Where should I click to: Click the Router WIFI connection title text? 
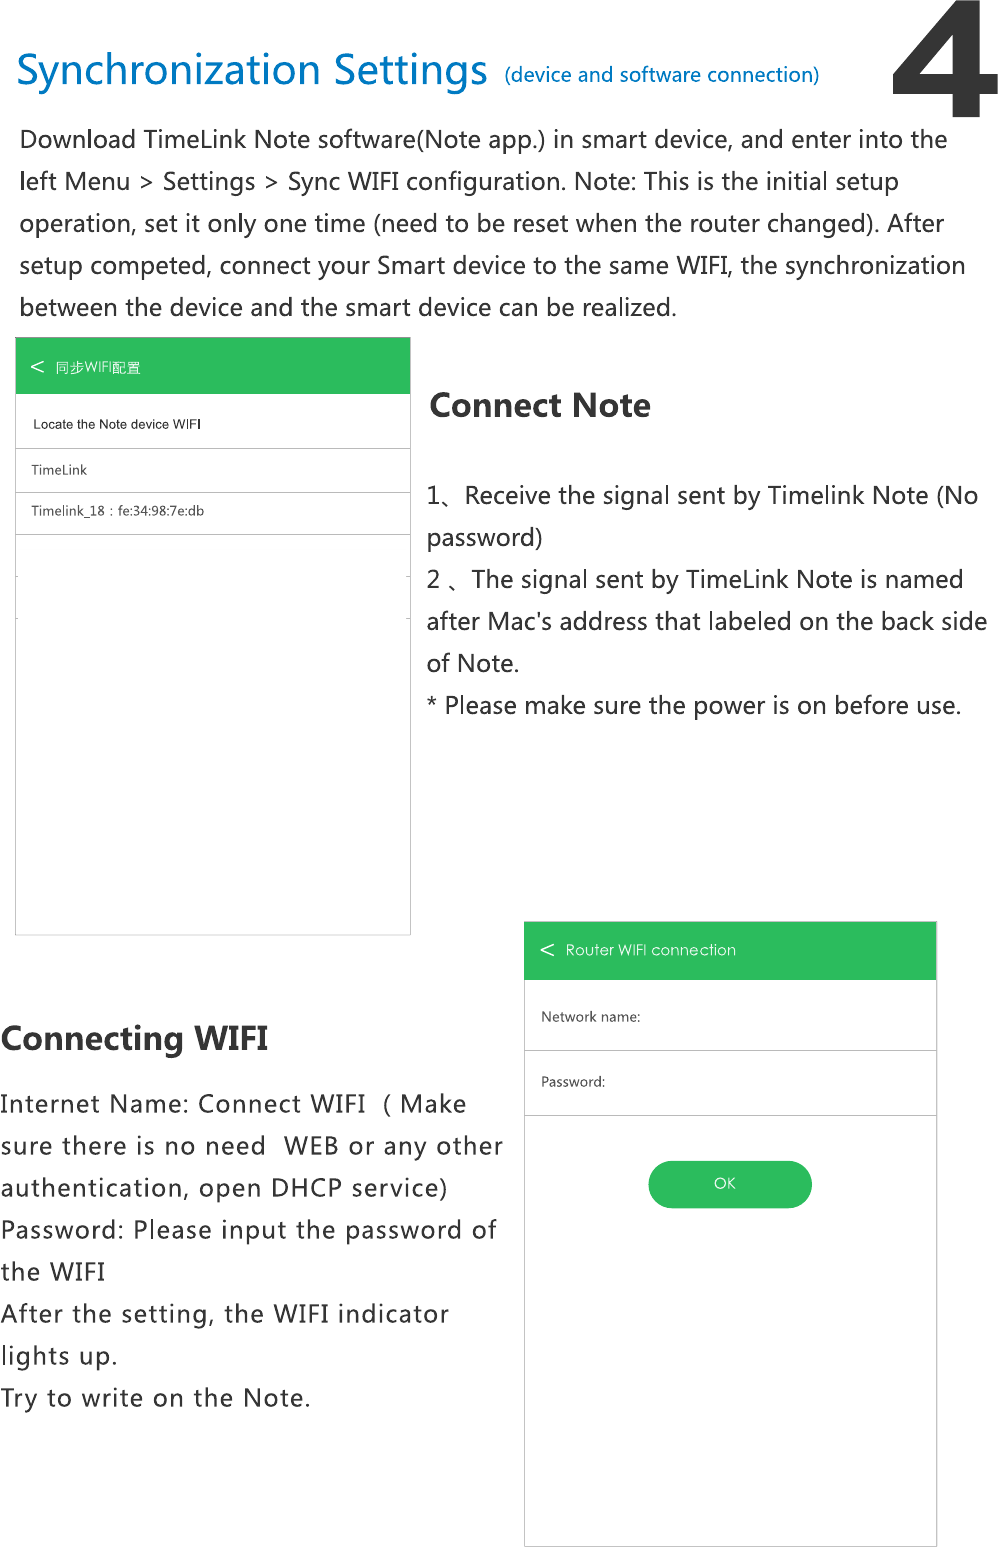tap(650, 950)
